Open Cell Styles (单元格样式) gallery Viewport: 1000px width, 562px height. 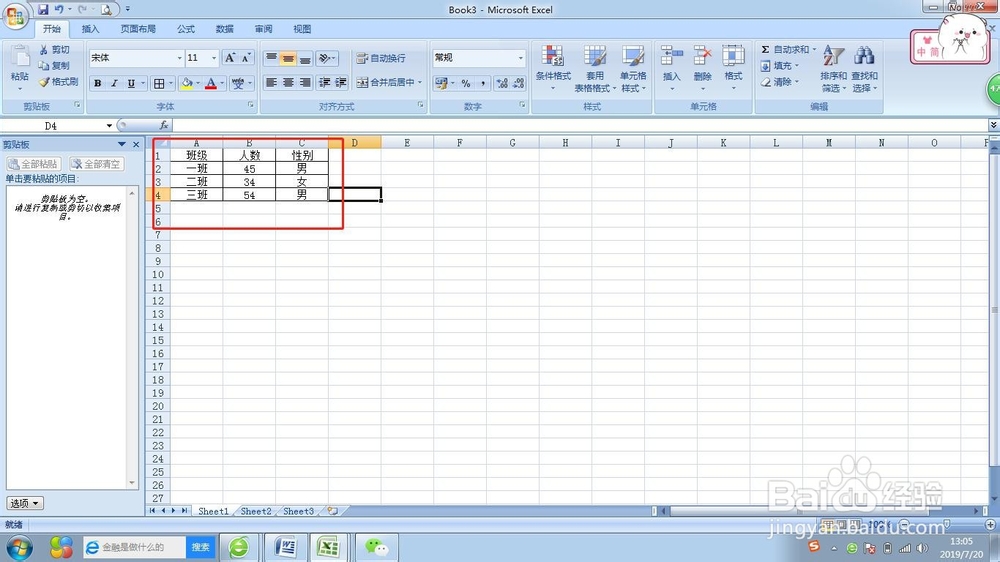coord(633,68)
